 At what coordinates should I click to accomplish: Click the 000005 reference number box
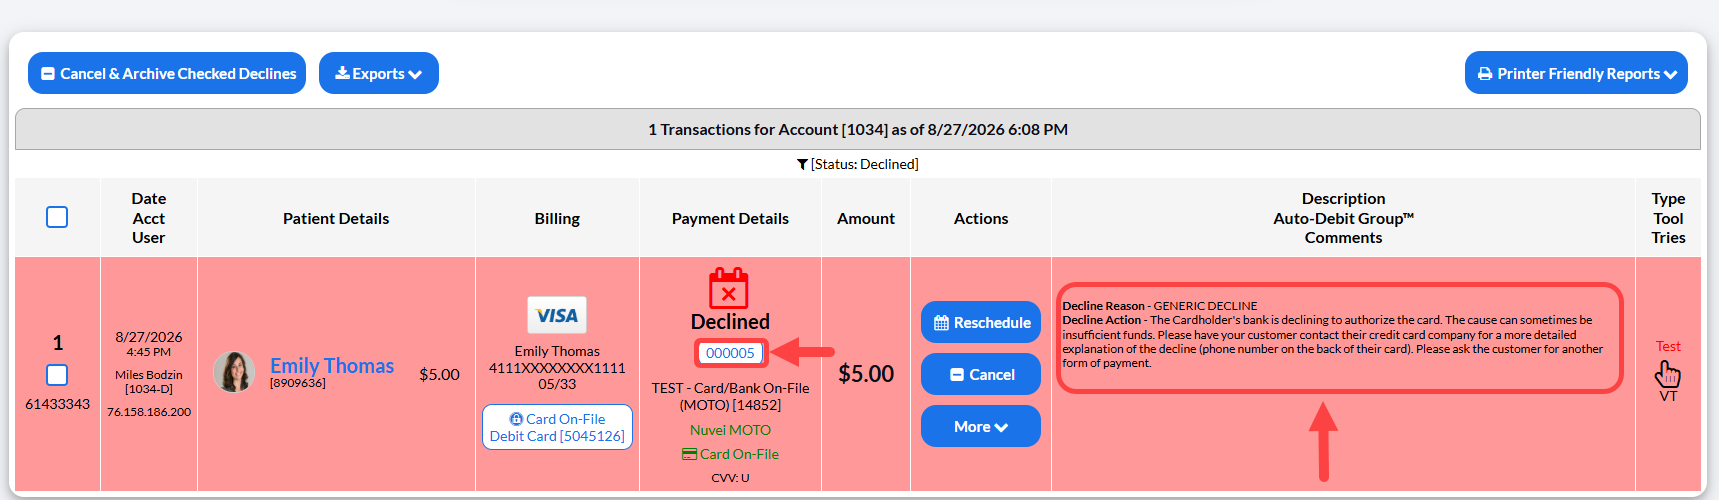pos(730,353)
